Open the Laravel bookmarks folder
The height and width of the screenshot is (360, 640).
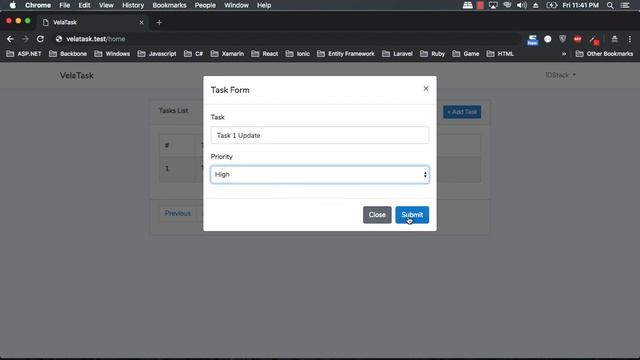tap(397, 54)
